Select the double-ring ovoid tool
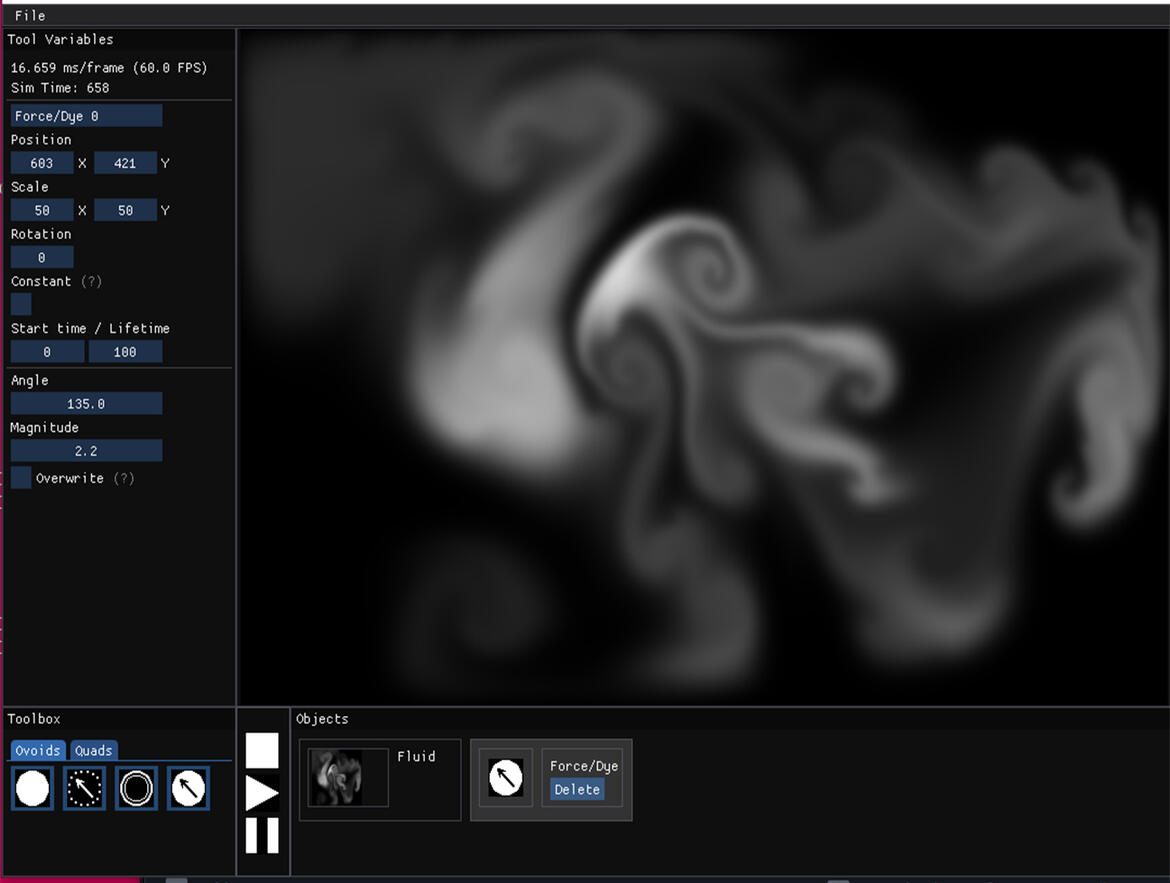This screenshot has height=883, width=1170. (x=136, y=788)
